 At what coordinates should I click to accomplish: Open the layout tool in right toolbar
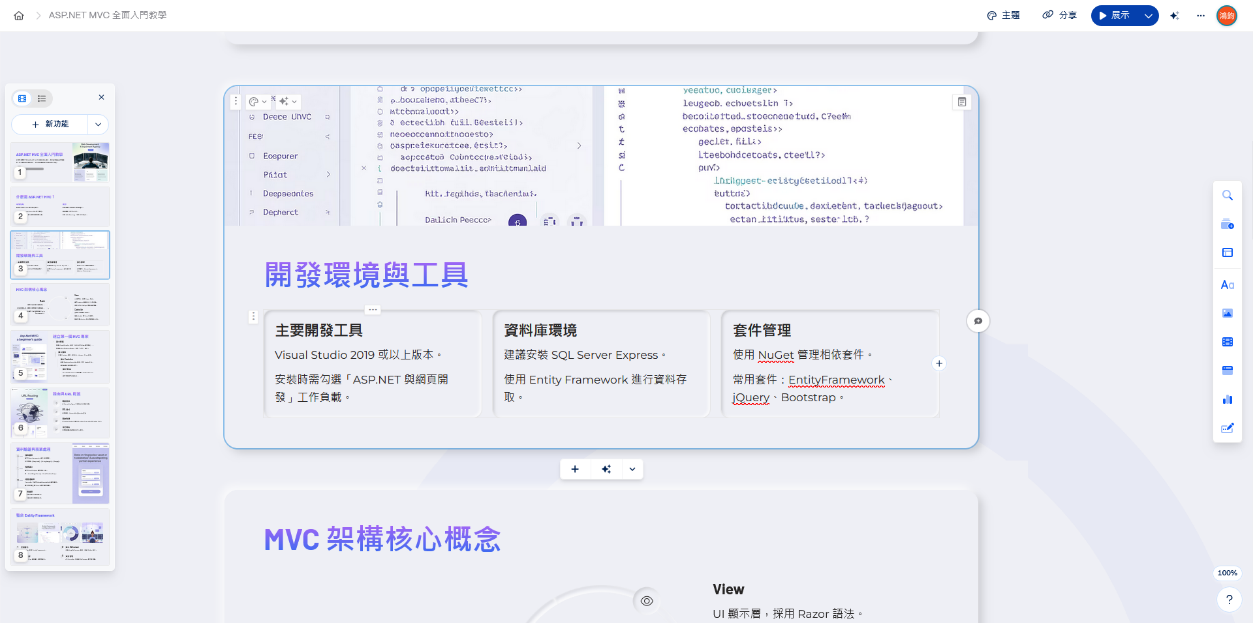1227,253
